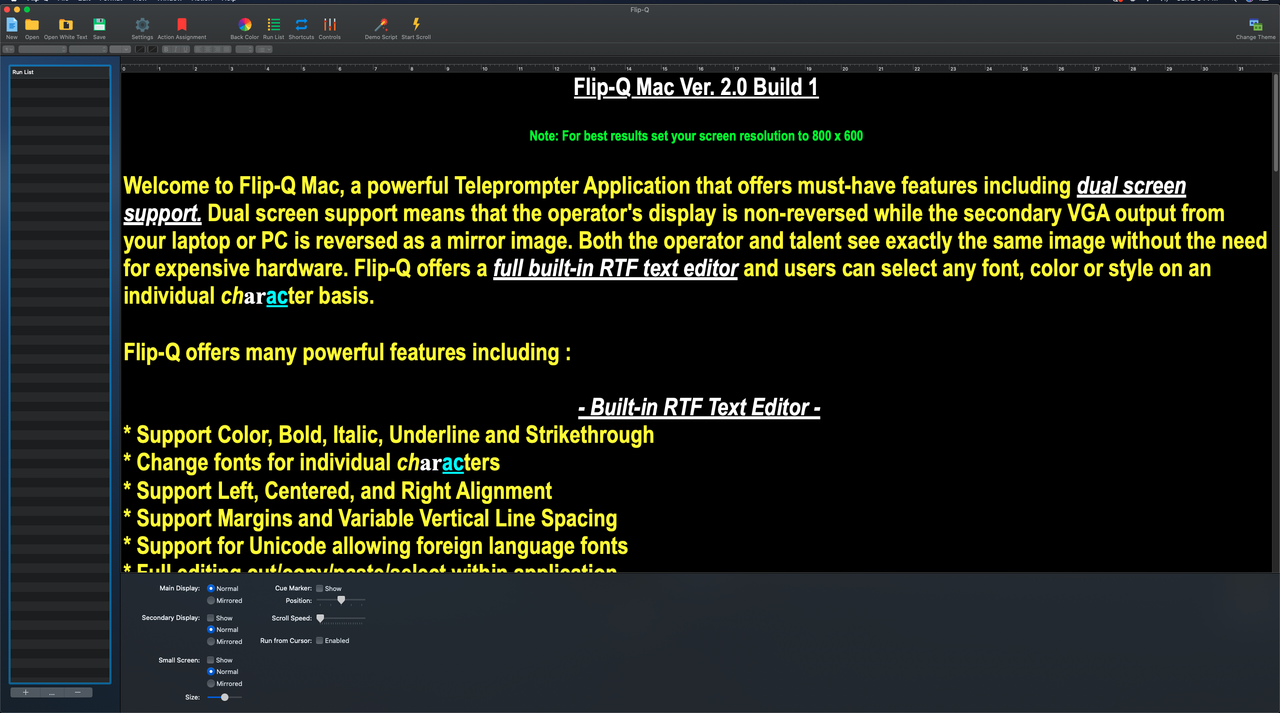Open White Text file from toolbar
Image resolution: width=1280 pixels, height=713 pixels.
tap(66, 25)
